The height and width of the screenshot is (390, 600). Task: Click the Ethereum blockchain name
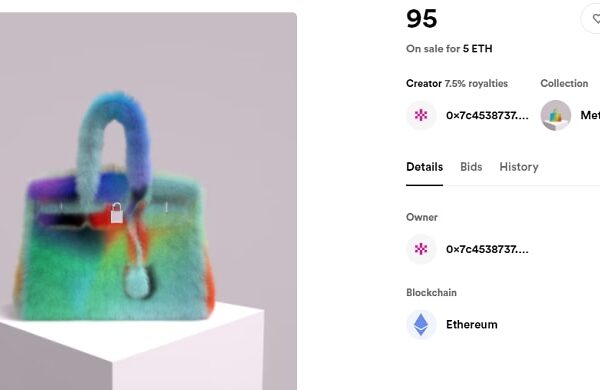(472, 325)
